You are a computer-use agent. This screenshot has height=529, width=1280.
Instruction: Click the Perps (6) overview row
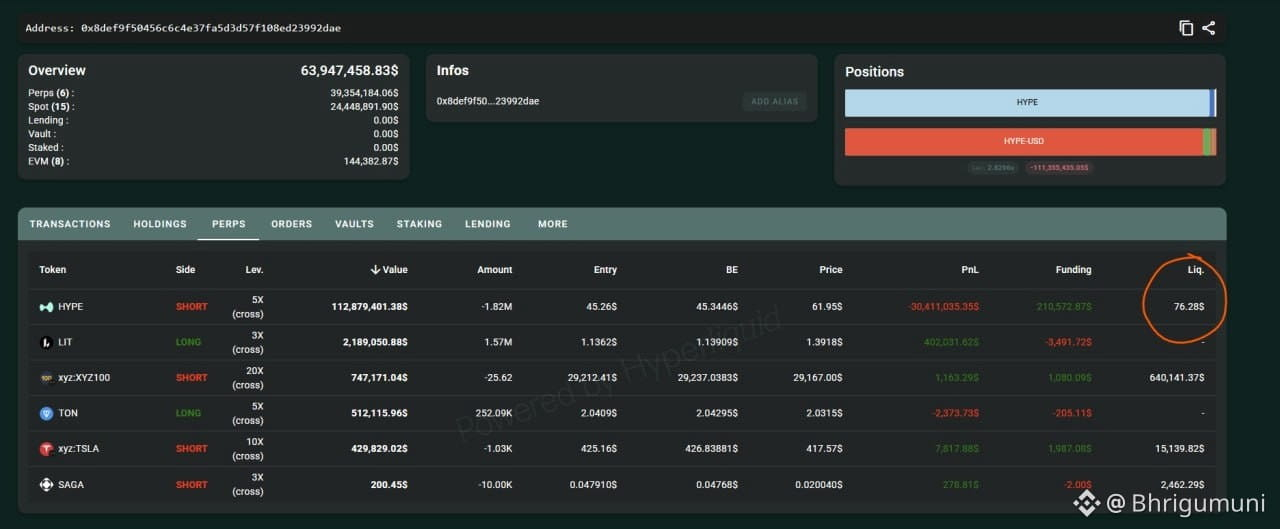(213, 93)
